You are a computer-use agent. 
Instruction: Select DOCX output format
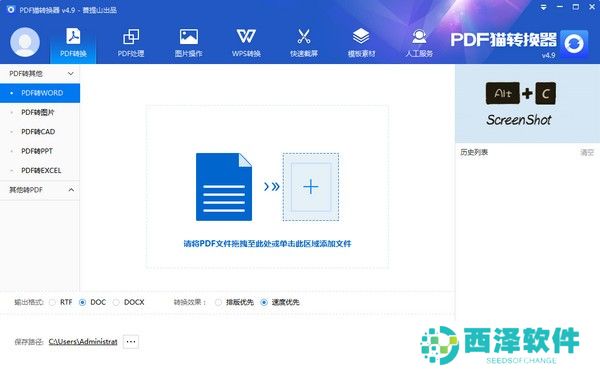click(116, 302)
